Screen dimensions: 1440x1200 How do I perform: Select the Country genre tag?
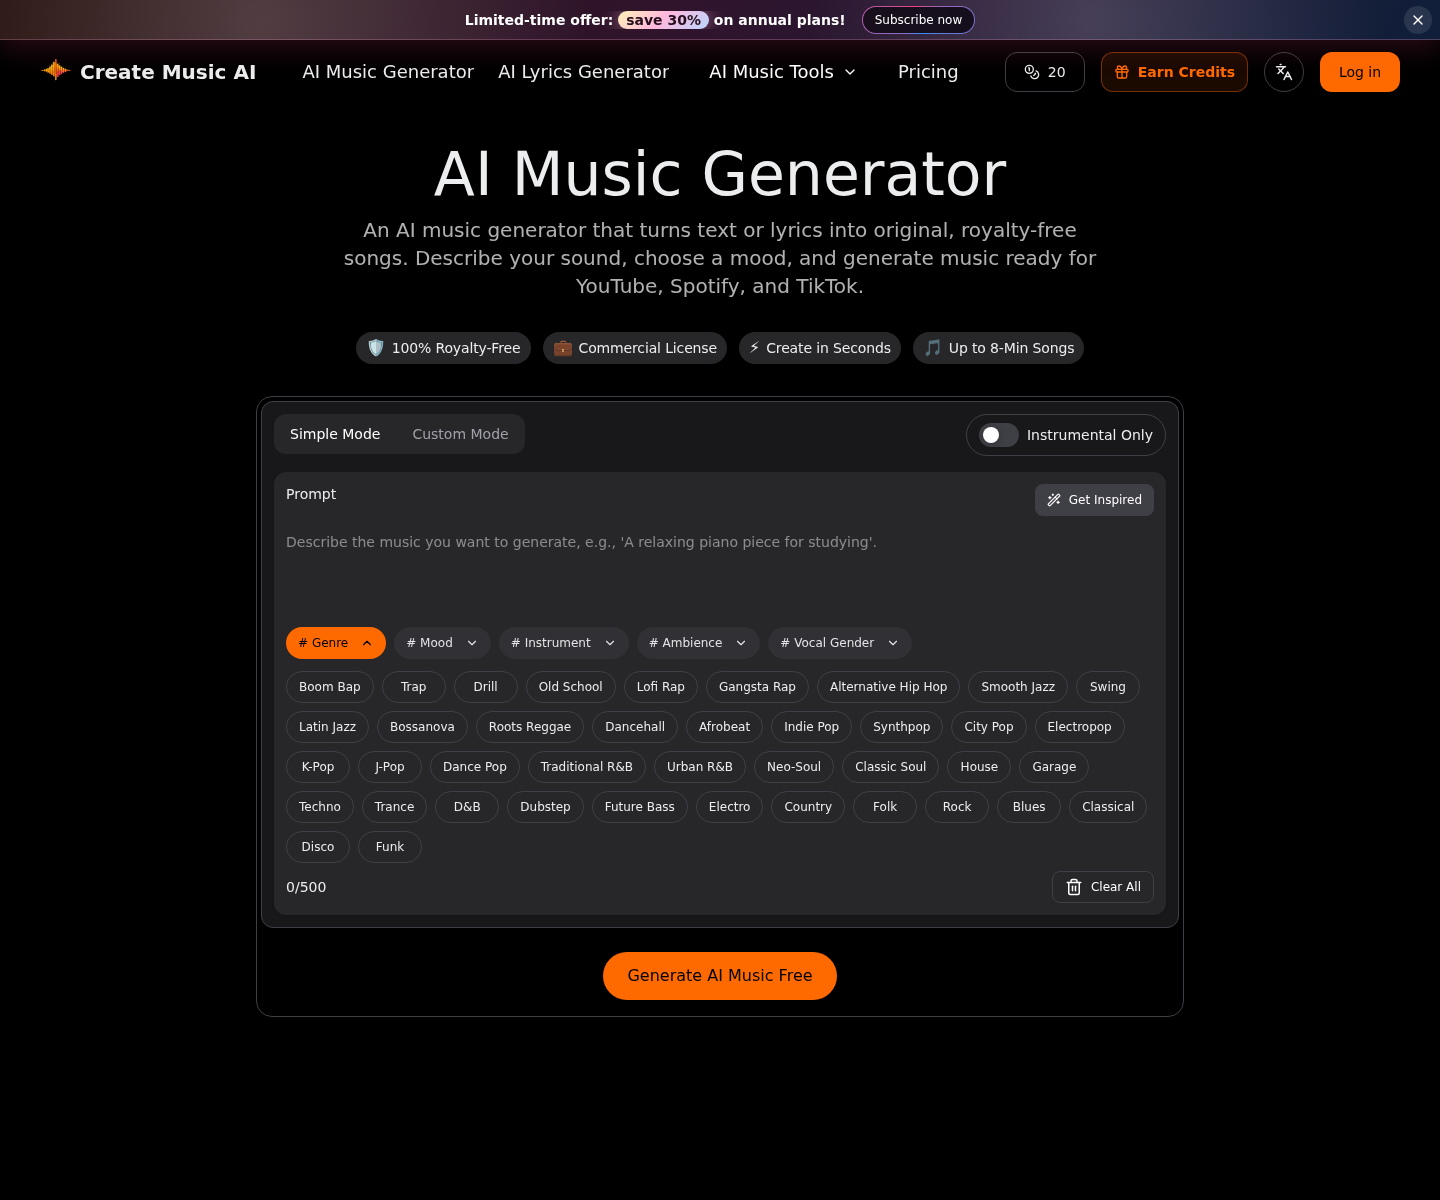point(808,807)
